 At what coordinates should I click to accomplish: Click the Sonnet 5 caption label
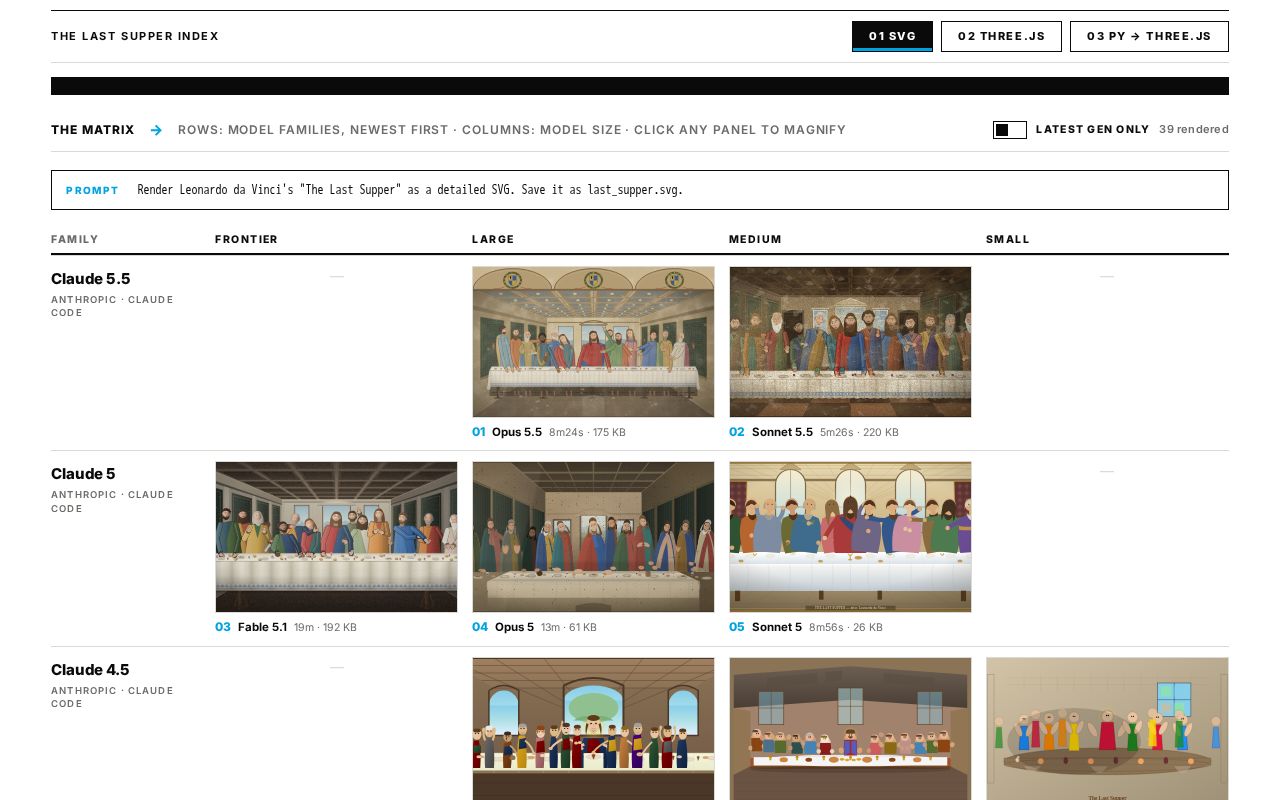point(777,627)
